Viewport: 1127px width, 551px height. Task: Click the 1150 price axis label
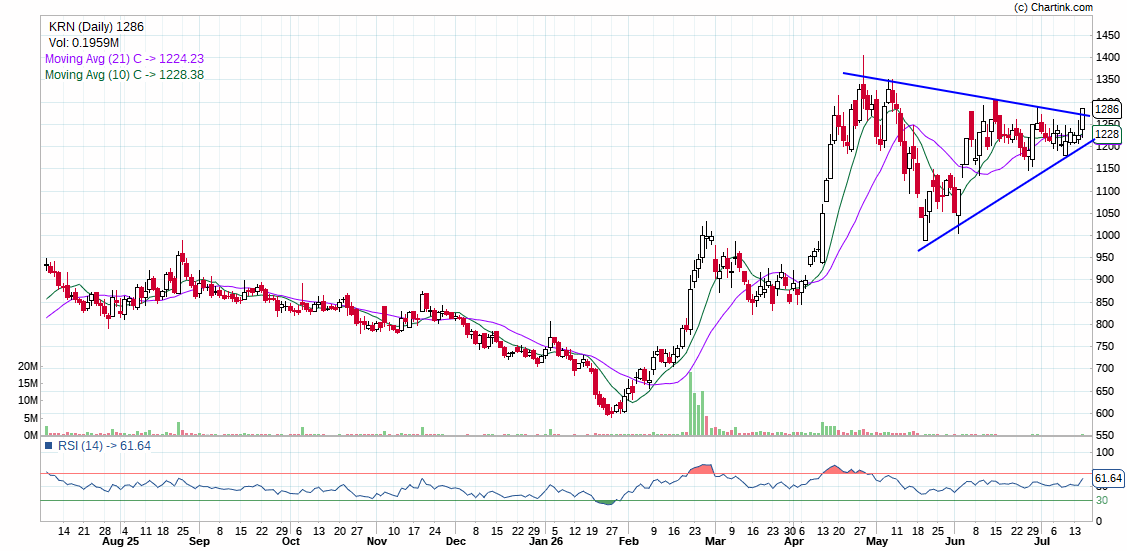(x=1108, y=169)
